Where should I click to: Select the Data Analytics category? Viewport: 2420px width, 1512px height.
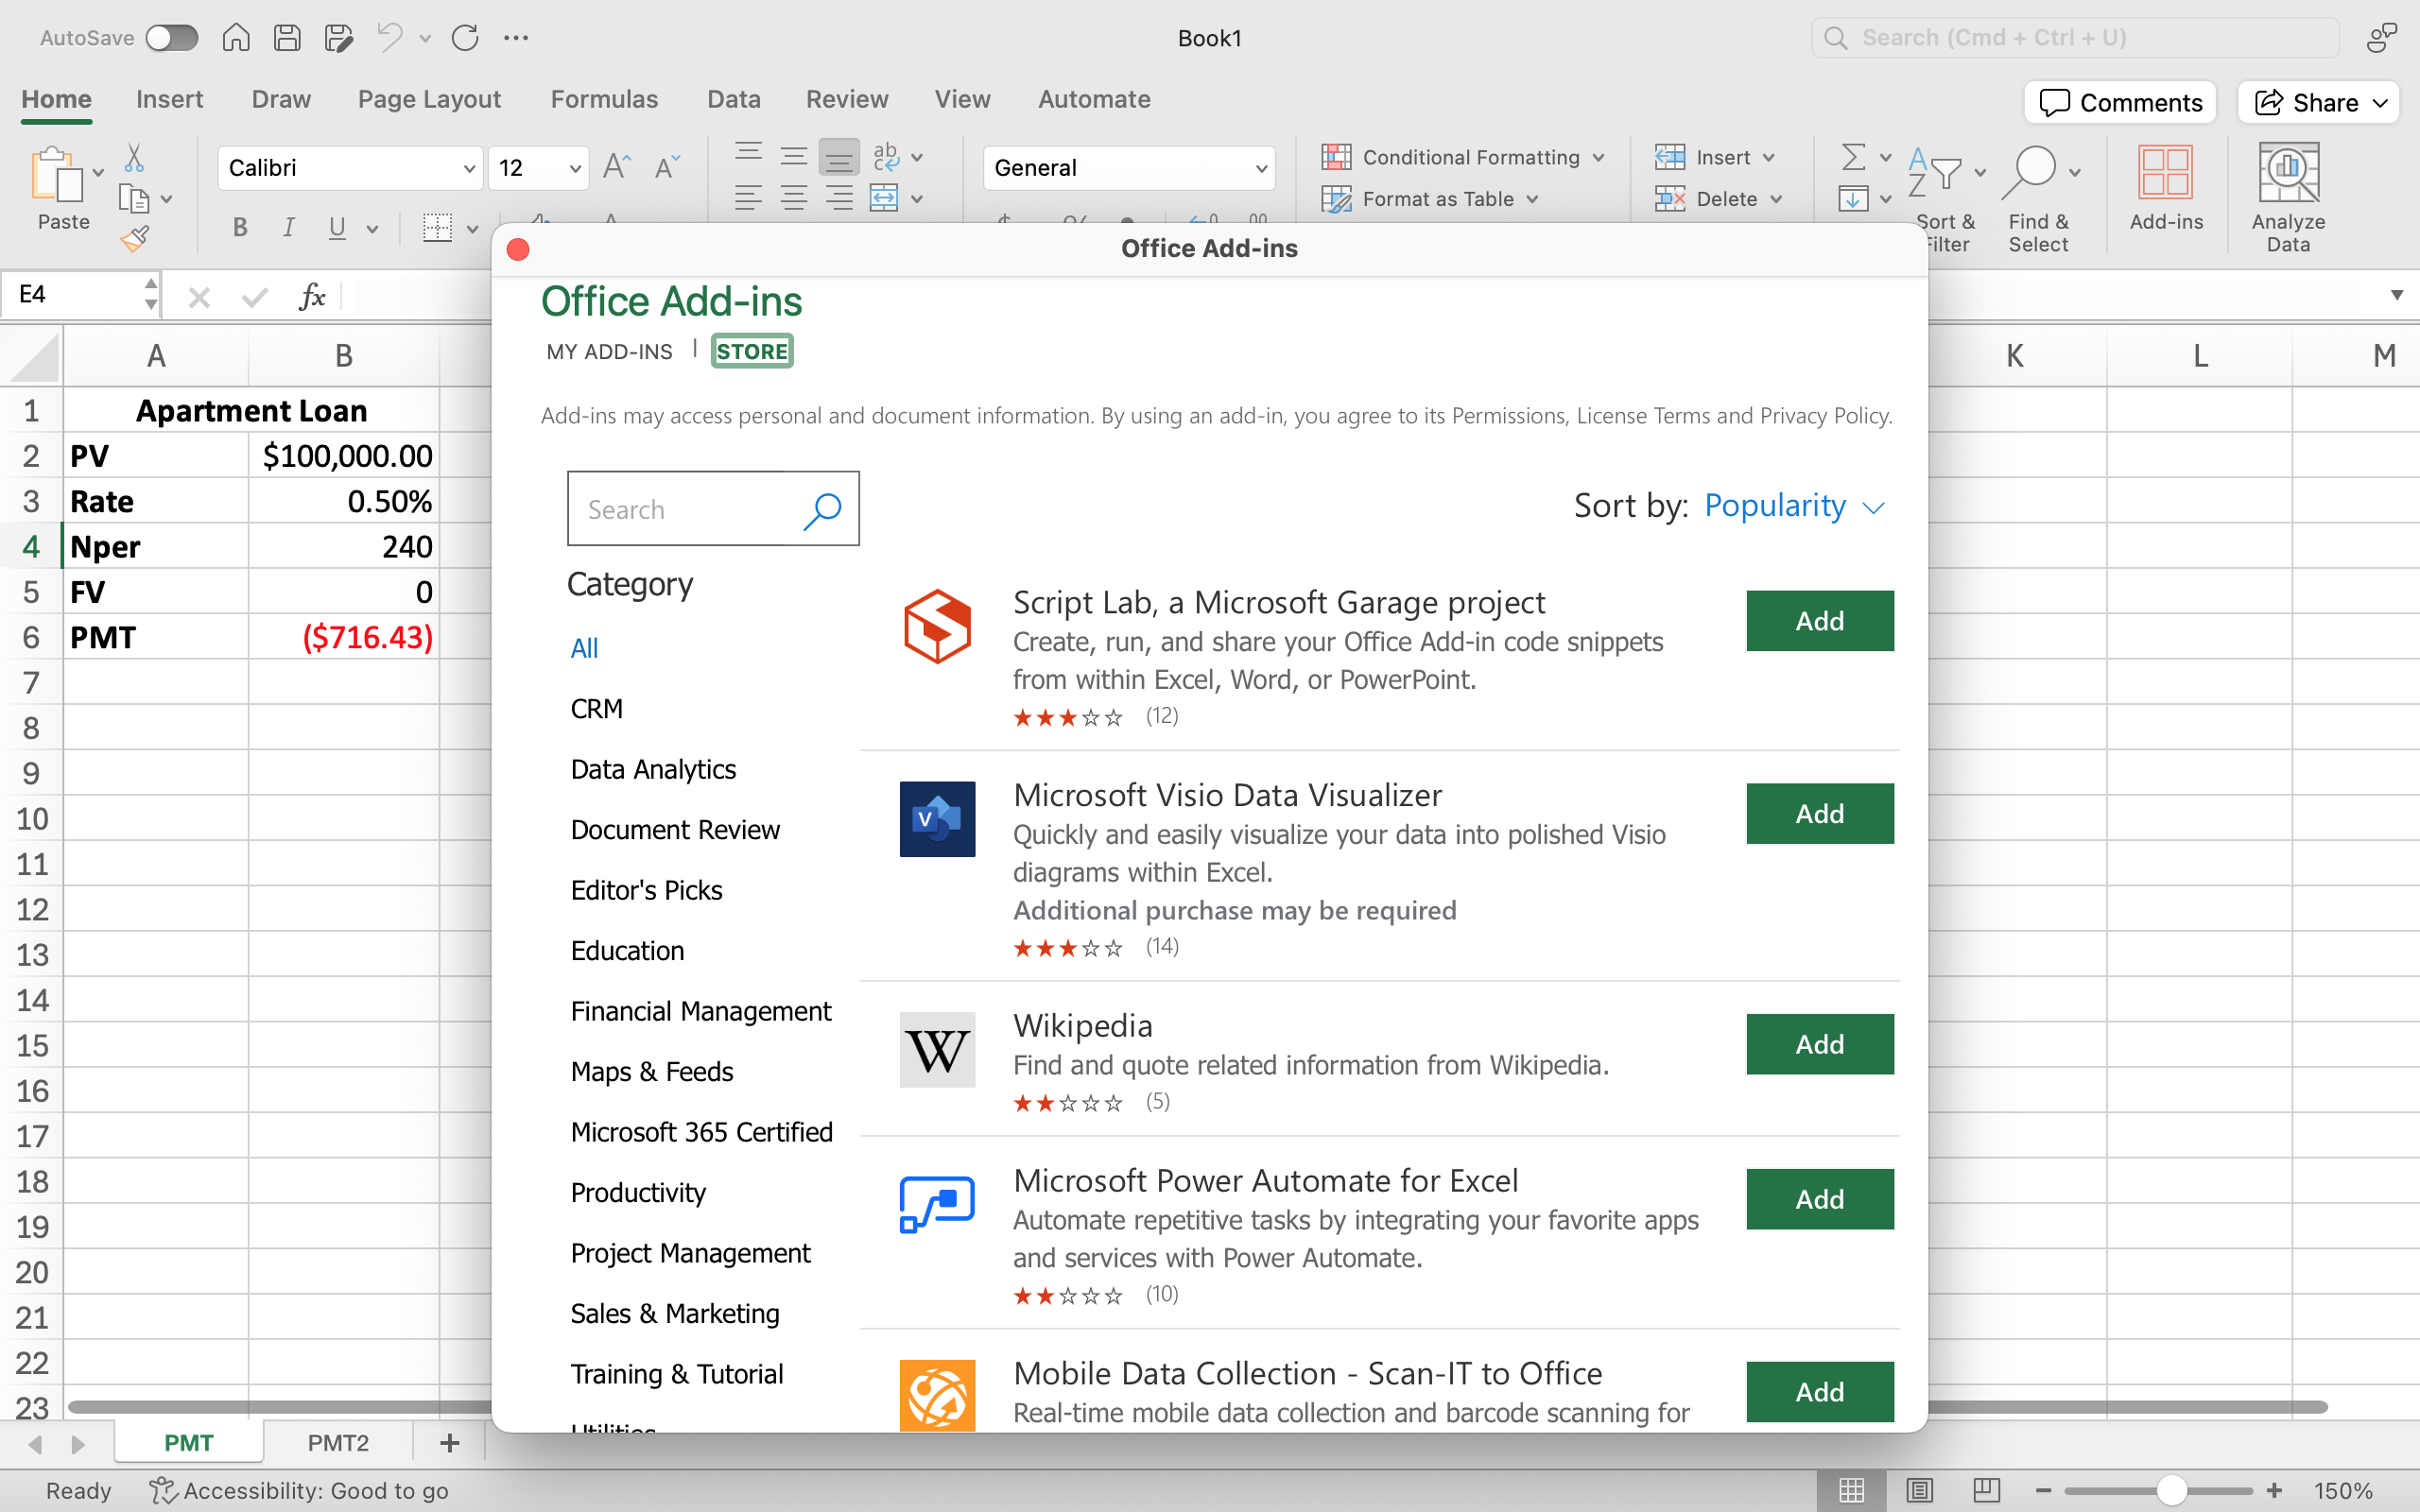point(653,769)
